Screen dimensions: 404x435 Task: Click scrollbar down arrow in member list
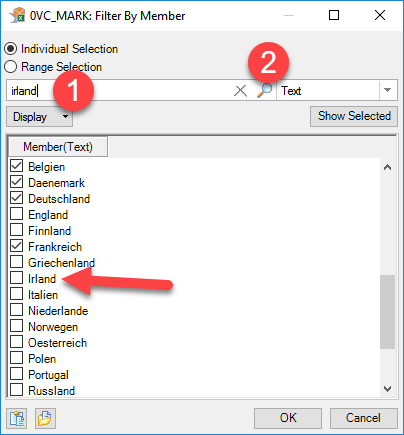coord(387,389)
